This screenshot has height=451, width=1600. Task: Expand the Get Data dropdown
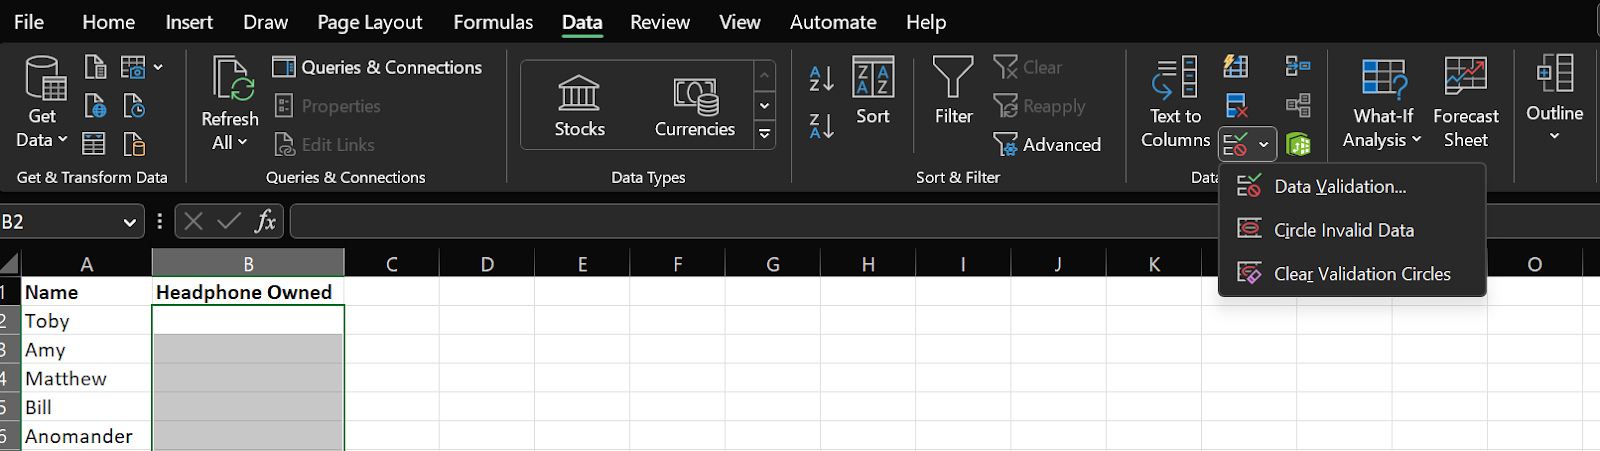pos(42,103)
